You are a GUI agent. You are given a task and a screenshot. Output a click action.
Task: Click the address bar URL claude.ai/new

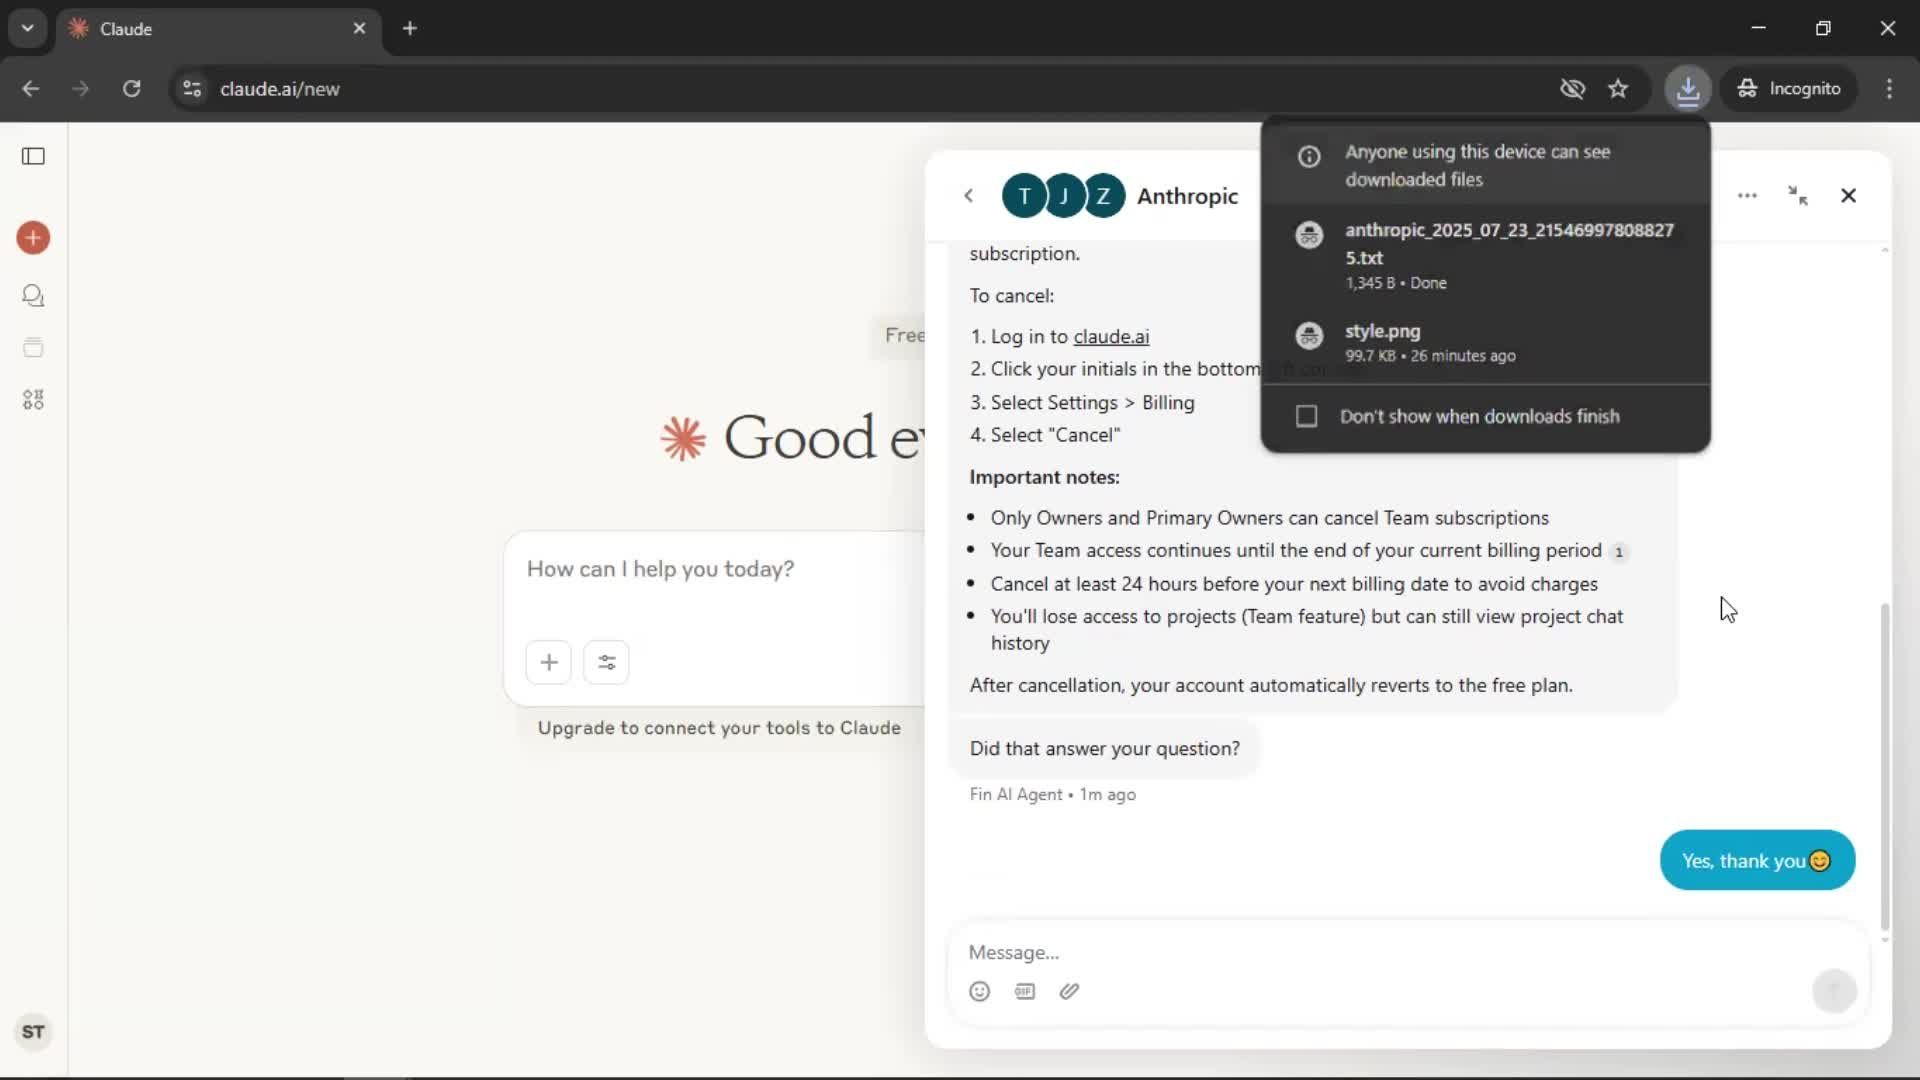(x=280, y=89)
